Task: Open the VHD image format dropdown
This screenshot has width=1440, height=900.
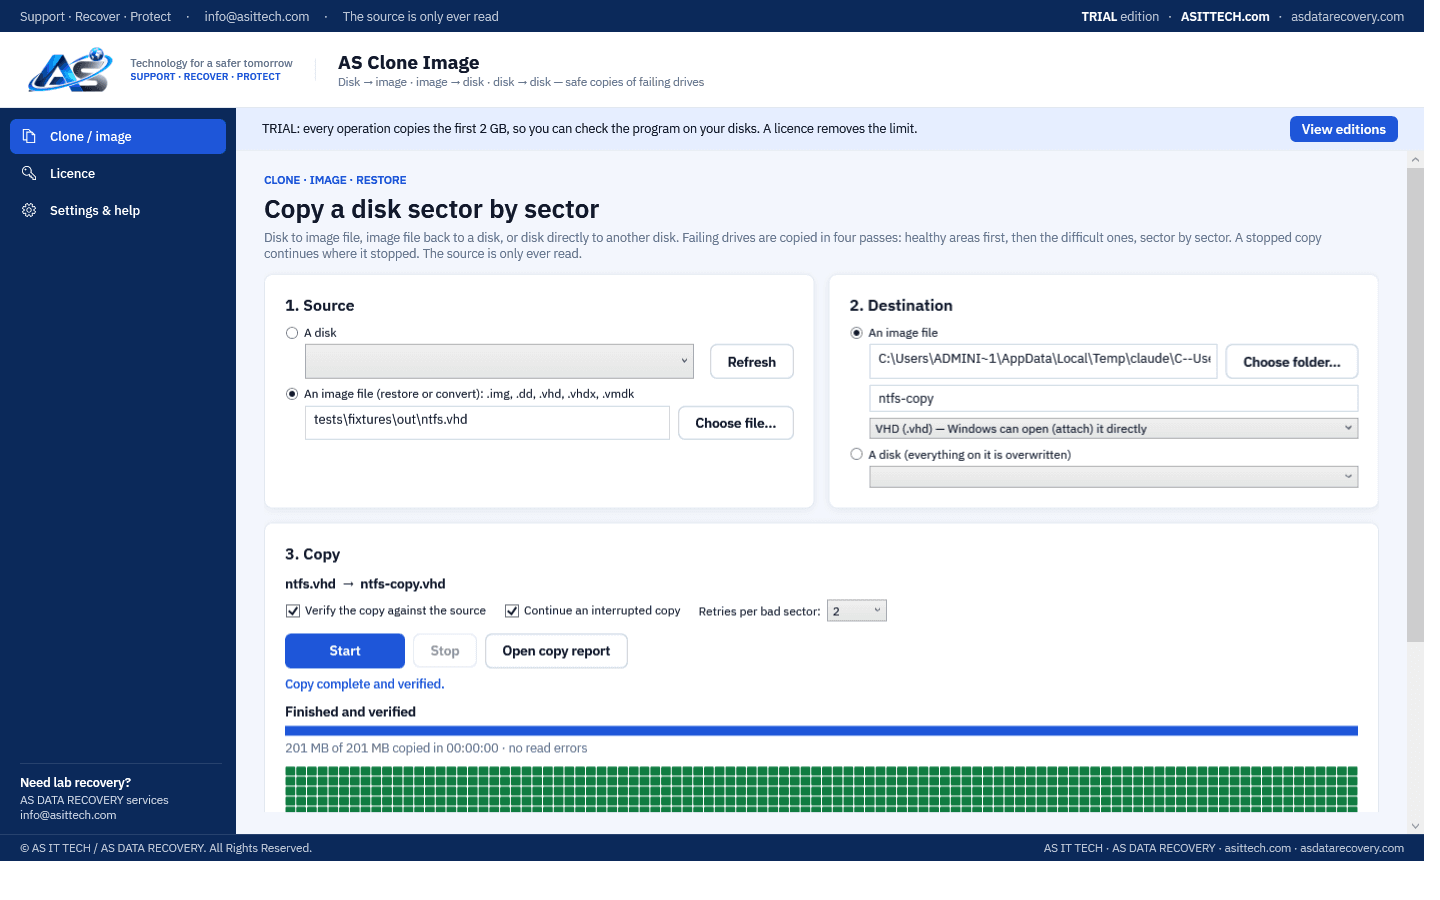Action: 1114,428
